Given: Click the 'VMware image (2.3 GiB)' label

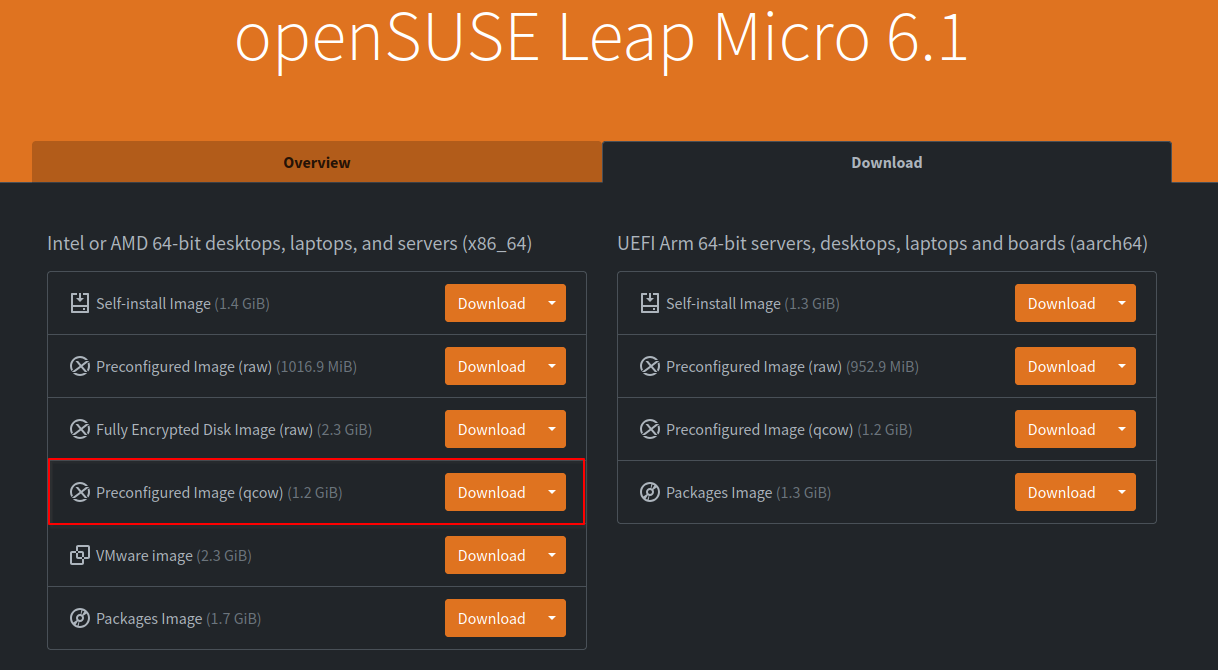Looking at the screenshot, I should pyautogui.click(x=174, y=555).
